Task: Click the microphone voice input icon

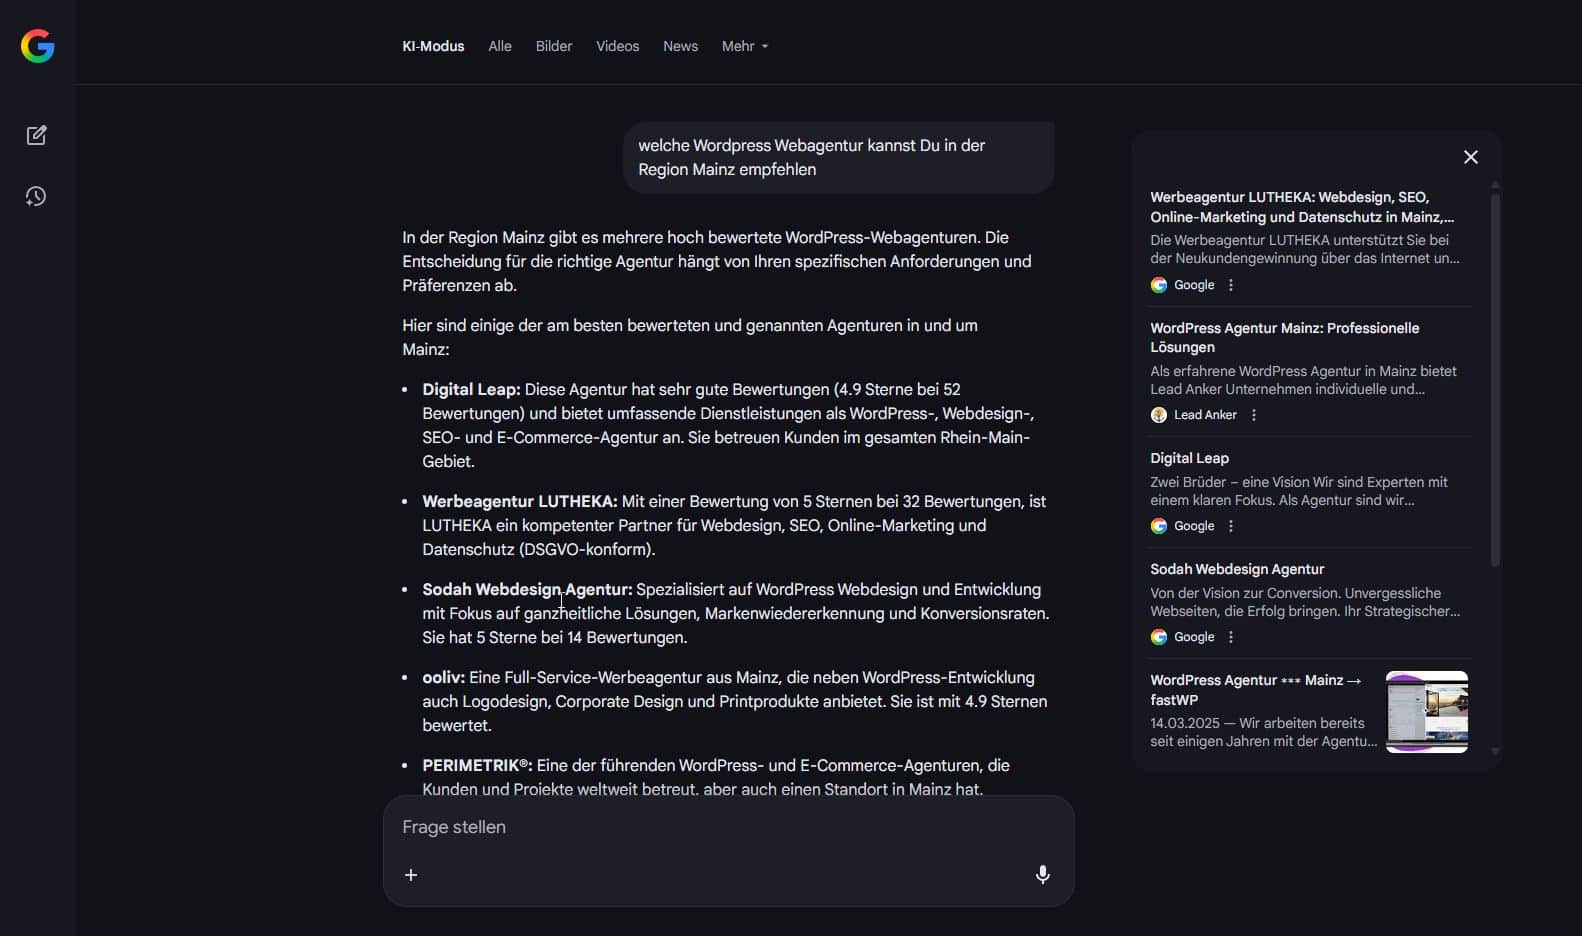Action: click(1042, 875)
